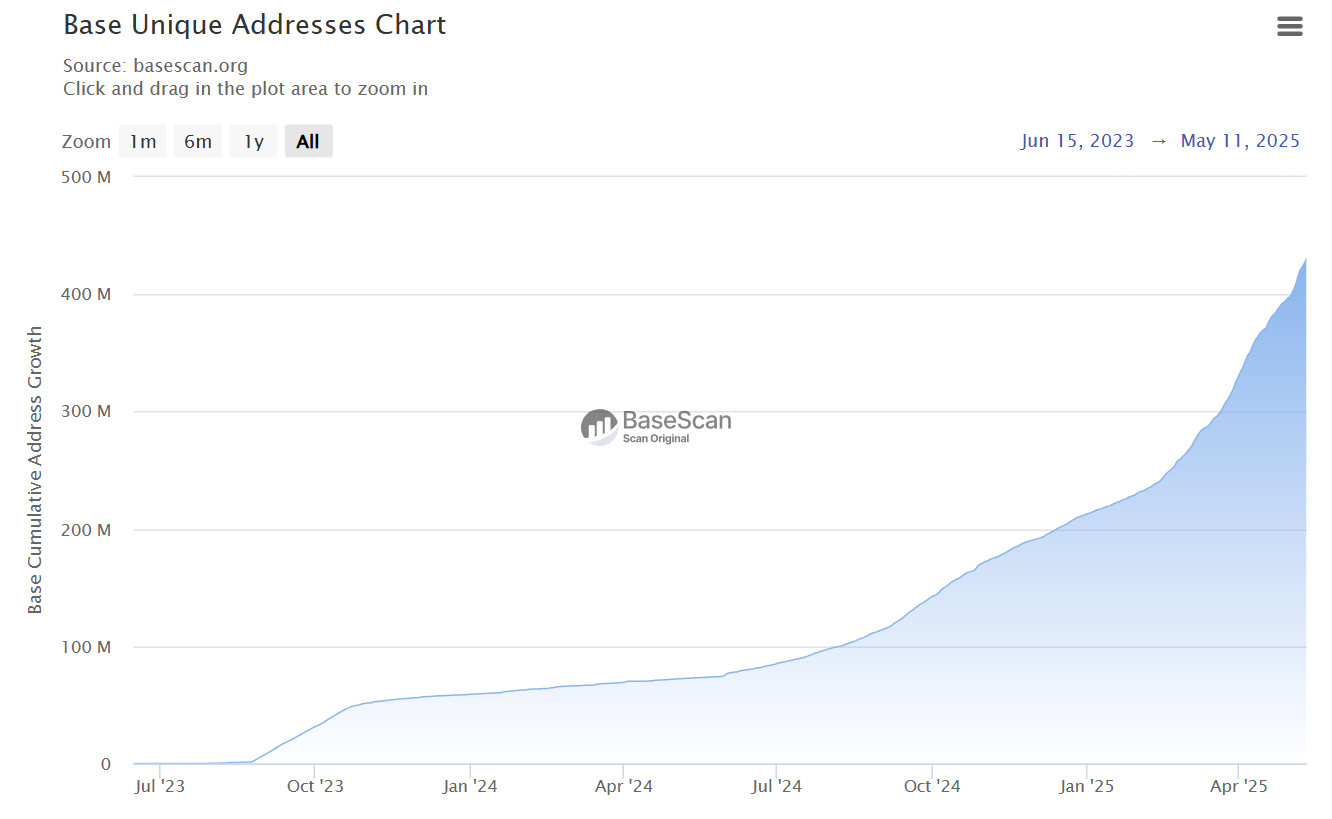Click the Base Unique Addresses Chart title
Screen dimensions: 1332x819
point(254,25)
